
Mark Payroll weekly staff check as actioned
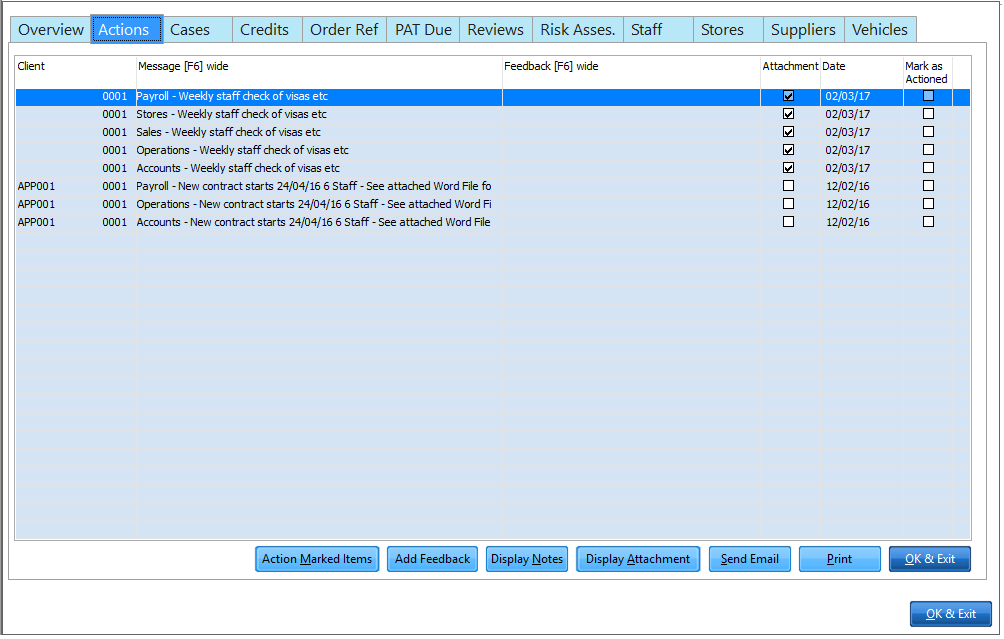pos(928,96)
